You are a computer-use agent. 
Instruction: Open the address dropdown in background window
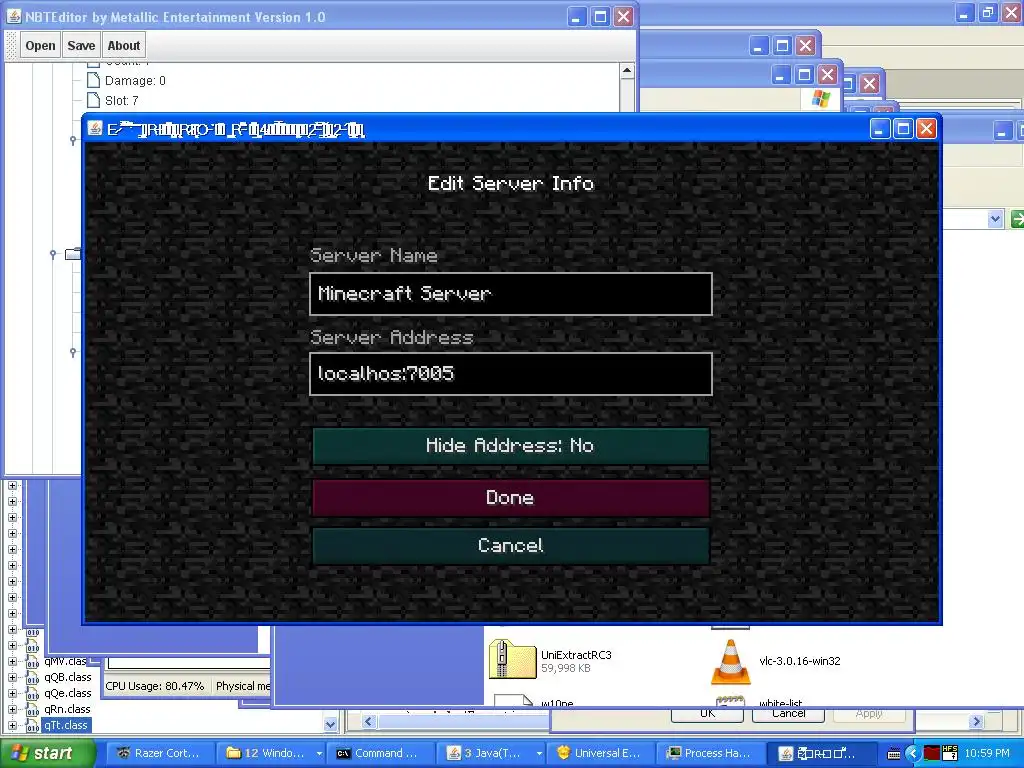coord(995,219)
